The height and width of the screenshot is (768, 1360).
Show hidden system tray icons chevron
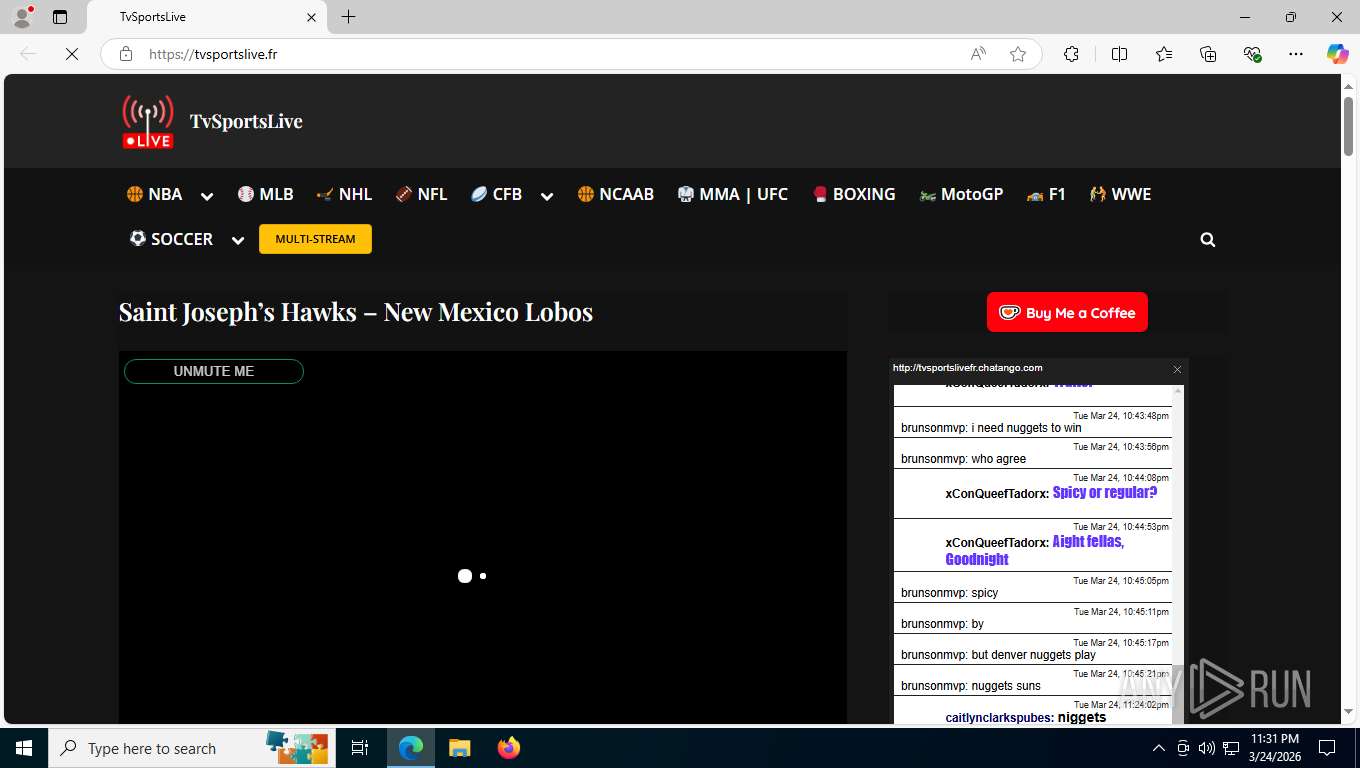(x=1159, y=748)
